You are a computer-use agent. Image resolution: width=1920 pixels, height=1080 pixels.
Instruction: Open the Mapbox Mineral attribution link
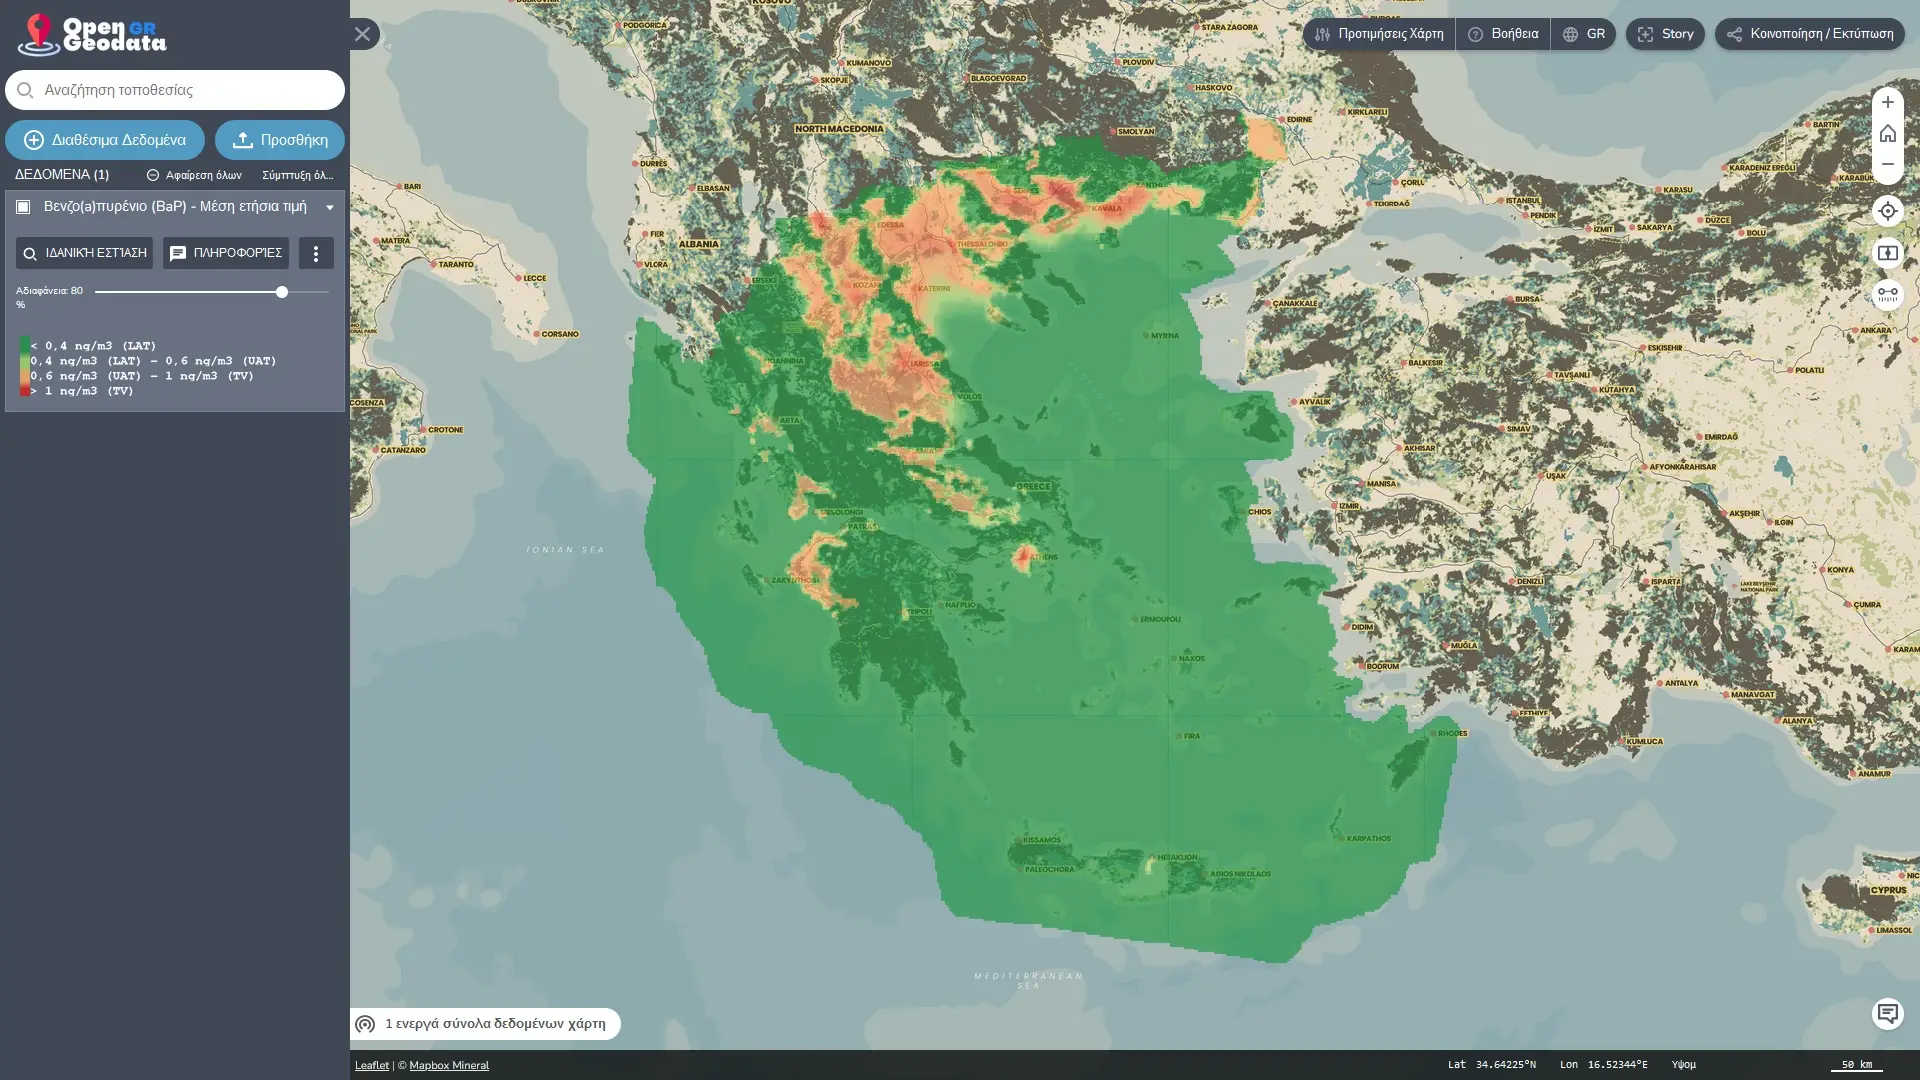coord(449,1065)
